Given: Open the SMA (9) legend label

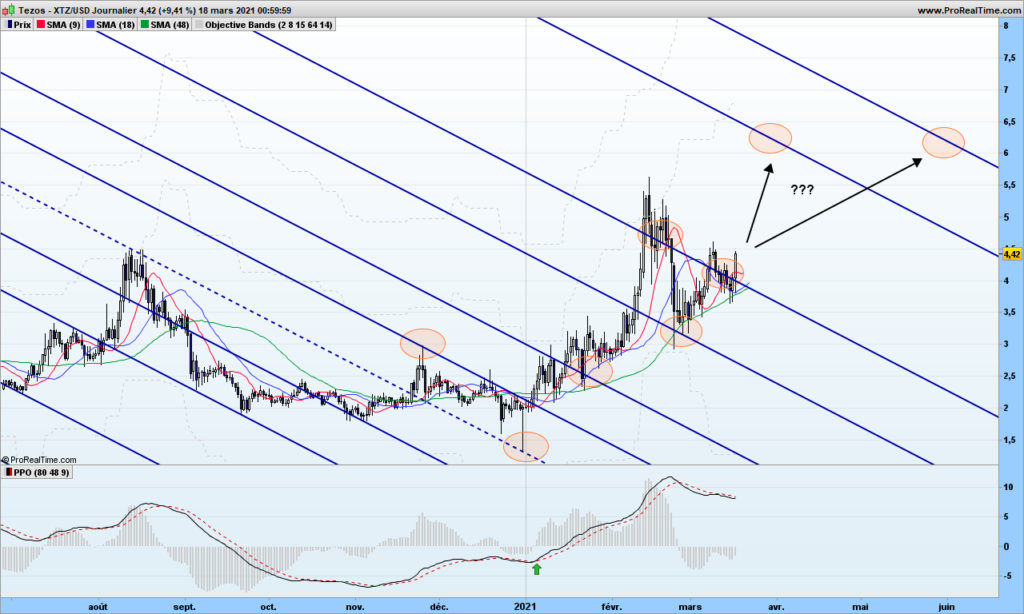Looking at the screenshot, I should pos(63,25).
